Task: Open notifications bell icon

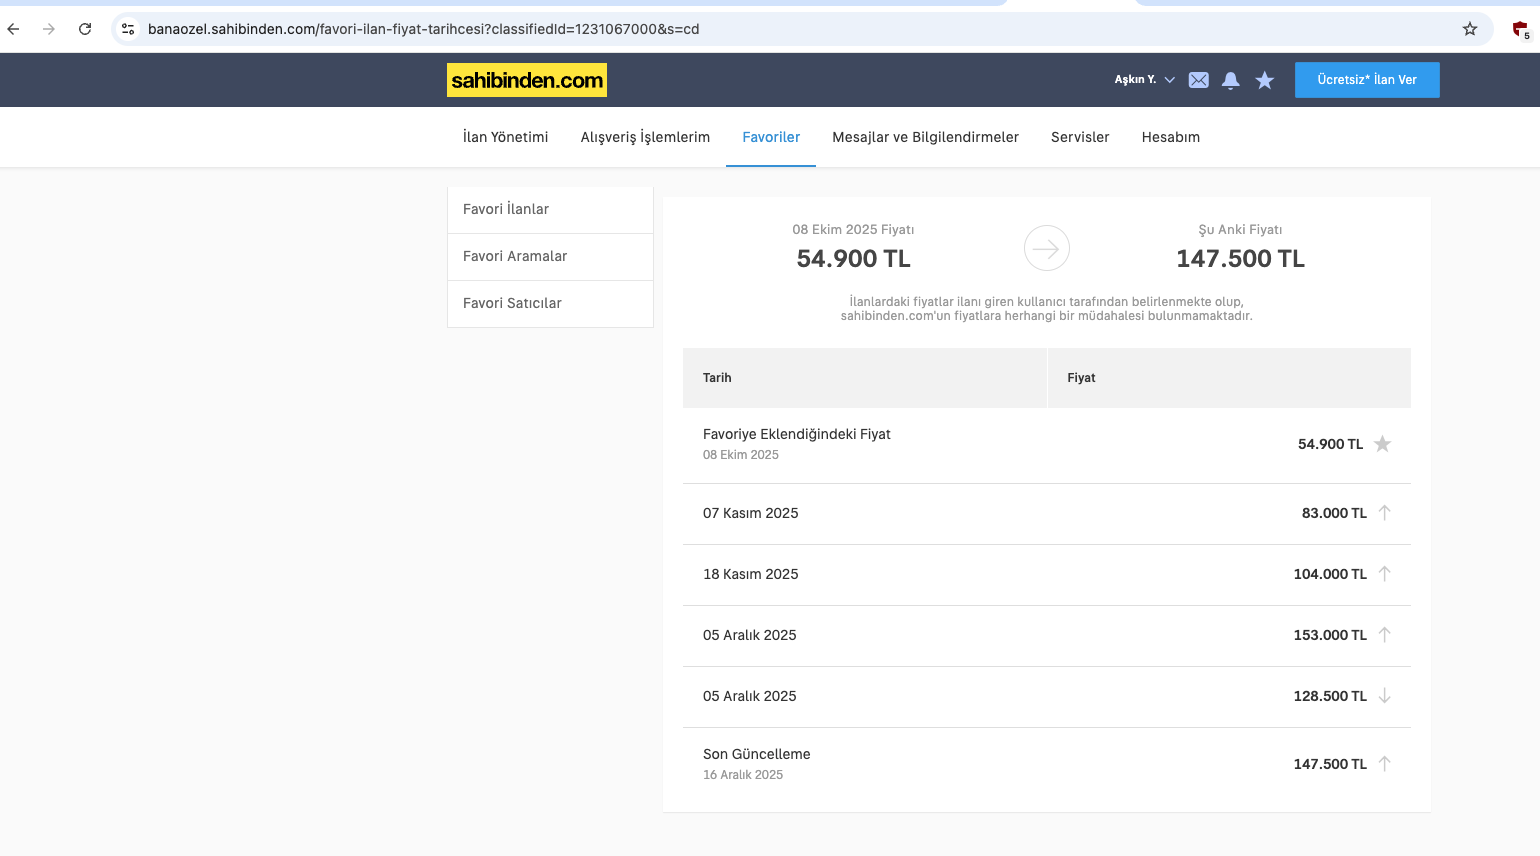Action: point(1231,80)
